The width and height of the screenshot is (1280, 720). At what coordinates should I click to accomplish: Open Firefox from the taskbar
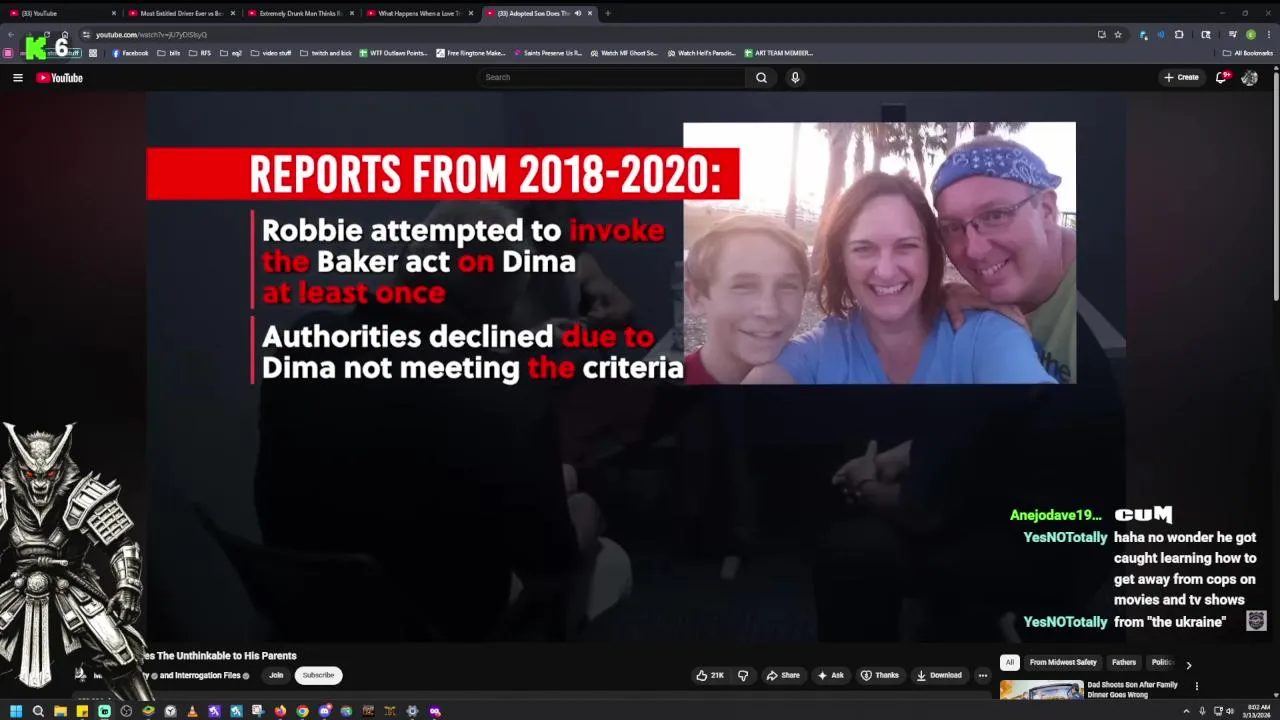(x=280, y=711)
